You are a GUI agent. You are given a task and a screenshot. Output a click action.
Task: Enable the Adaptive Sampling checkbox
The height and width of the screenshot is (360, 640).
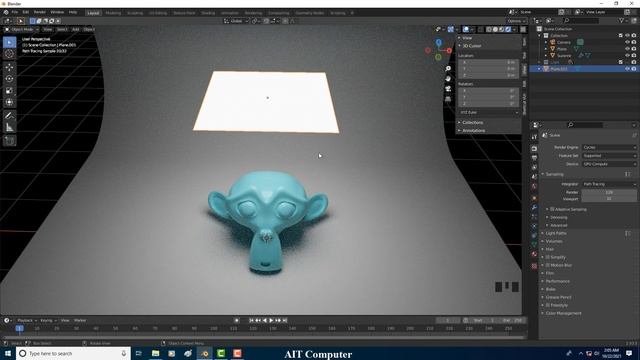(x=552, y=209)
